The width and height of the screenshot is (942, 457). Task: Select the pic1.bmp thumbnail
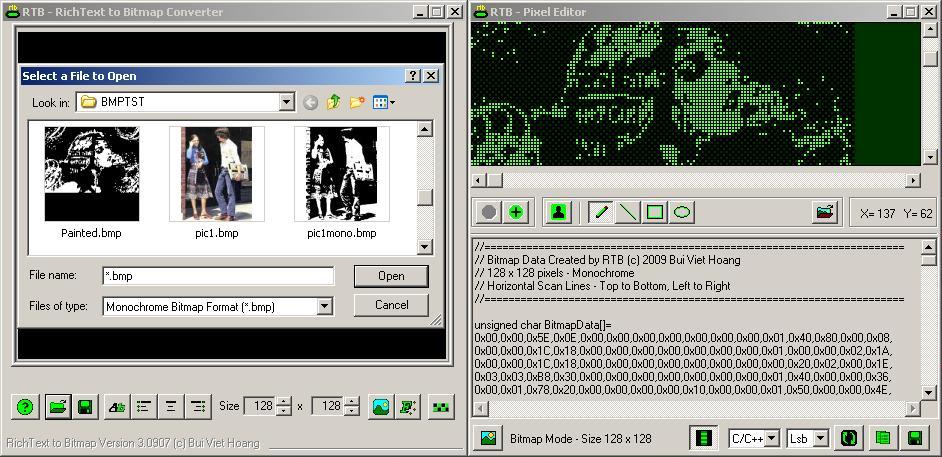pyautogui.click(x=217, y=174)
